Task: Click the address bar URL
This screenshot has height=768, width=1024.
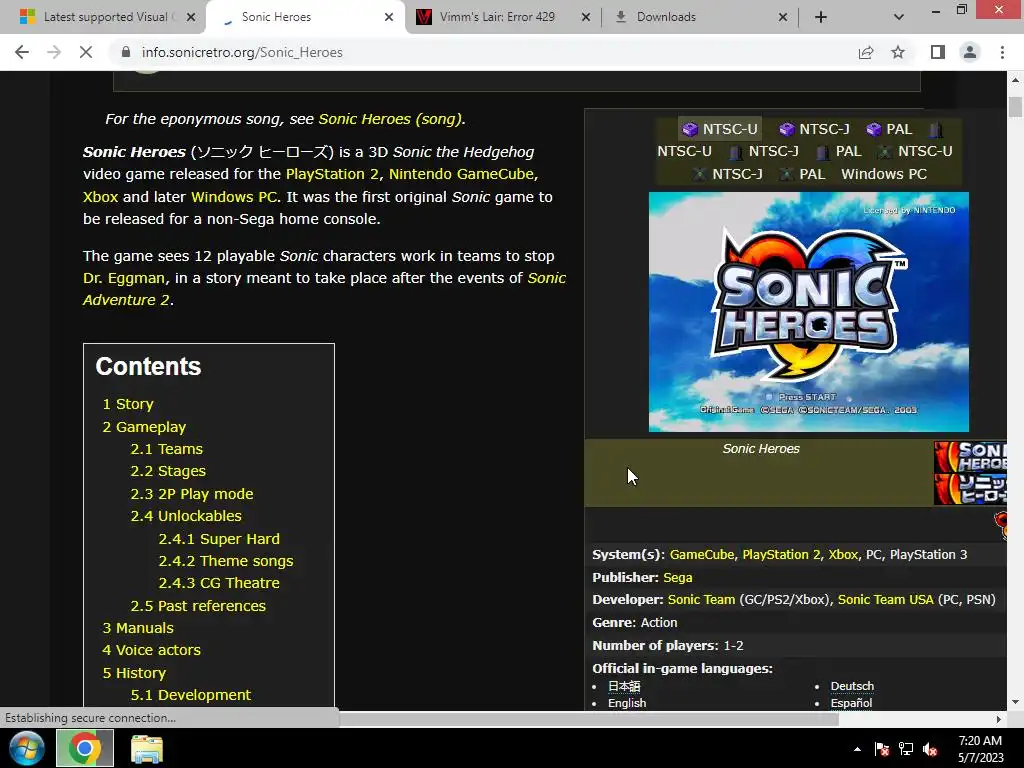Action: [242, 52]
